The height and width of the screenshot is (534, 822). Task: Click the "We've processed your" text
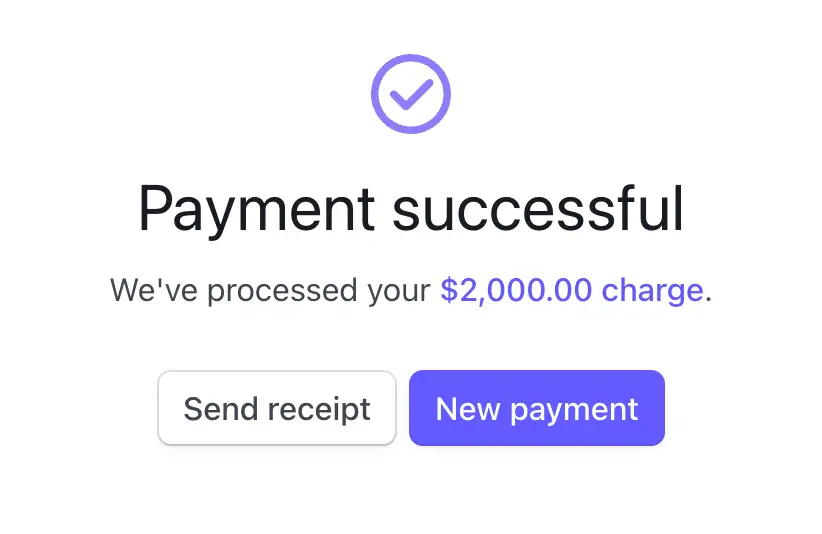[272, 291]
